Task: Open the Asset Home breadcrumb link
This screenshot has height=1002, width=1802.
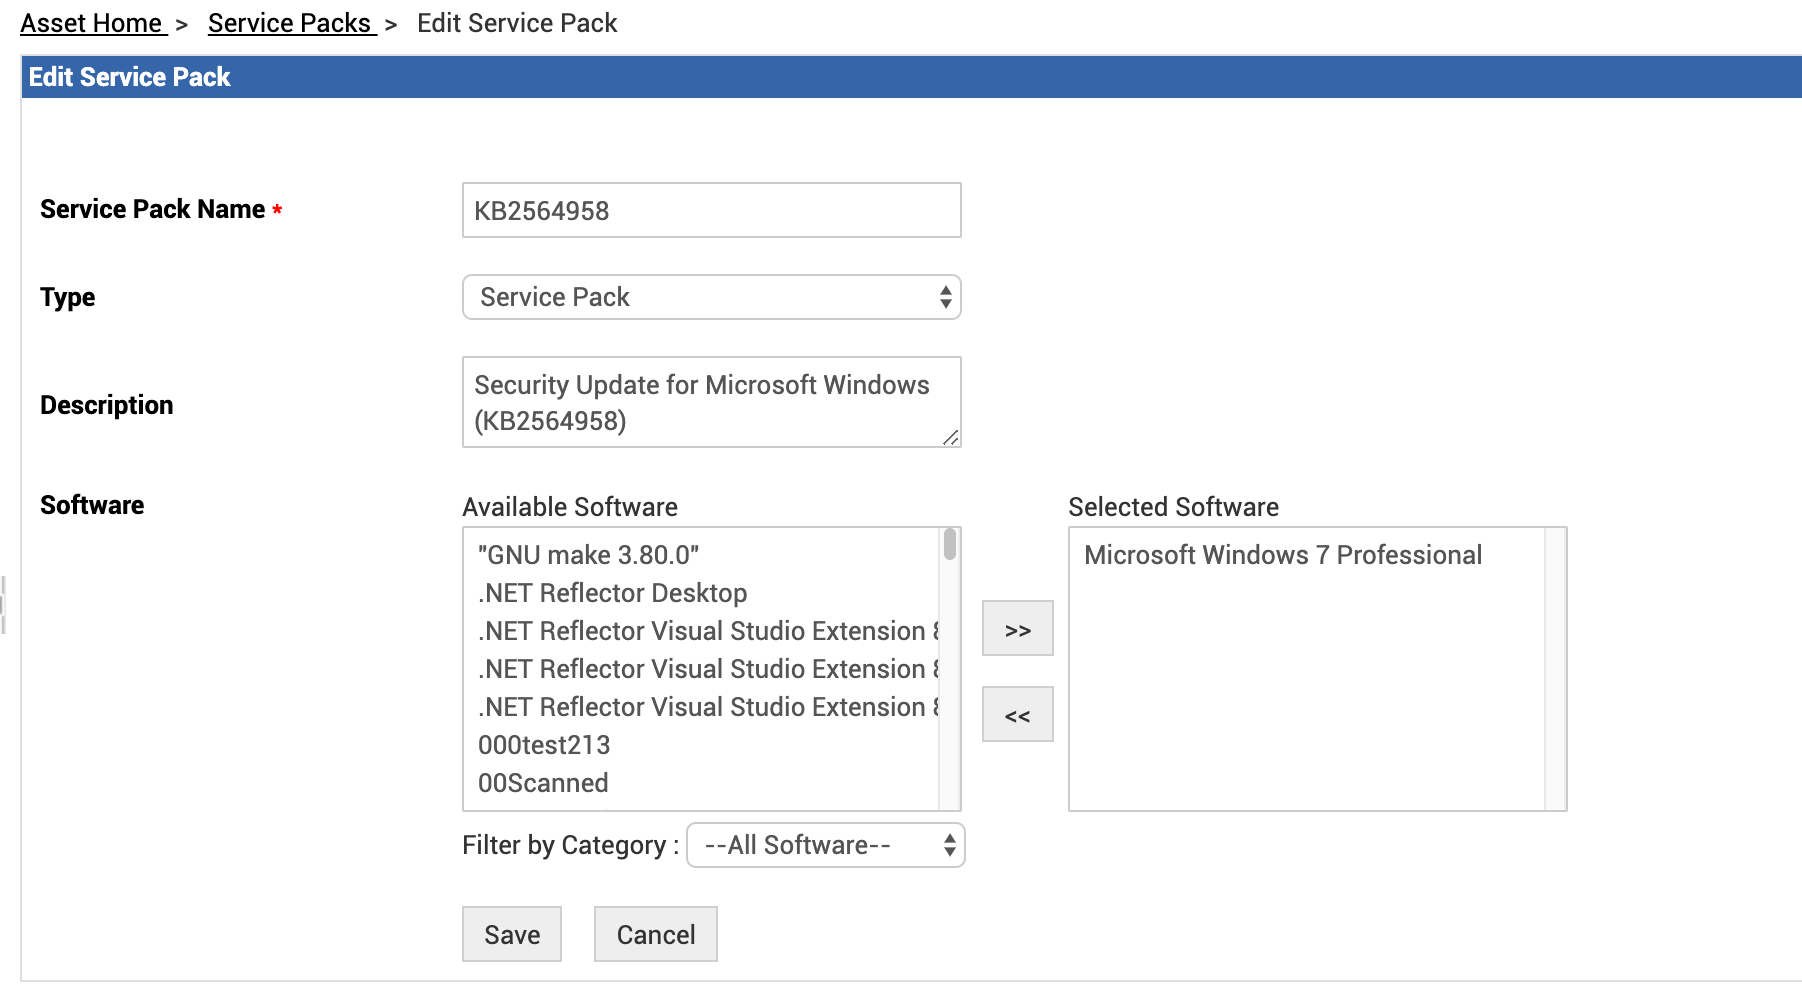Action: (92, 23)
